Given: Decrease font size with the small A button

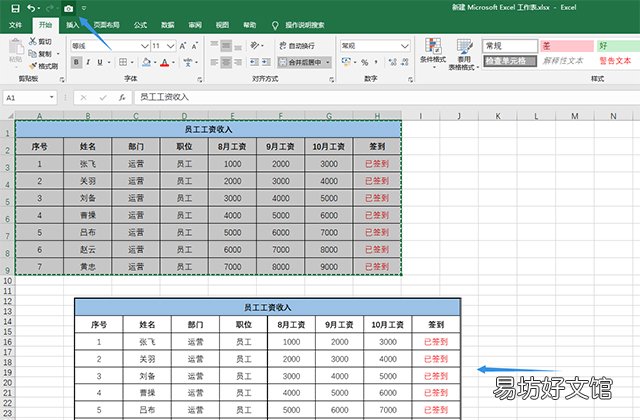Looking at the screenshot, I should click(x=195, y=46).
